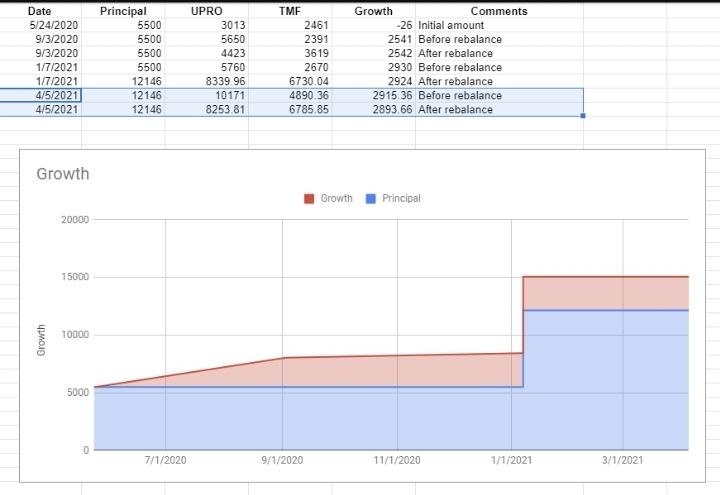720x495 pixels.
Task: Select the UPRO cell with value 5650
Action: tap(207, 39)
